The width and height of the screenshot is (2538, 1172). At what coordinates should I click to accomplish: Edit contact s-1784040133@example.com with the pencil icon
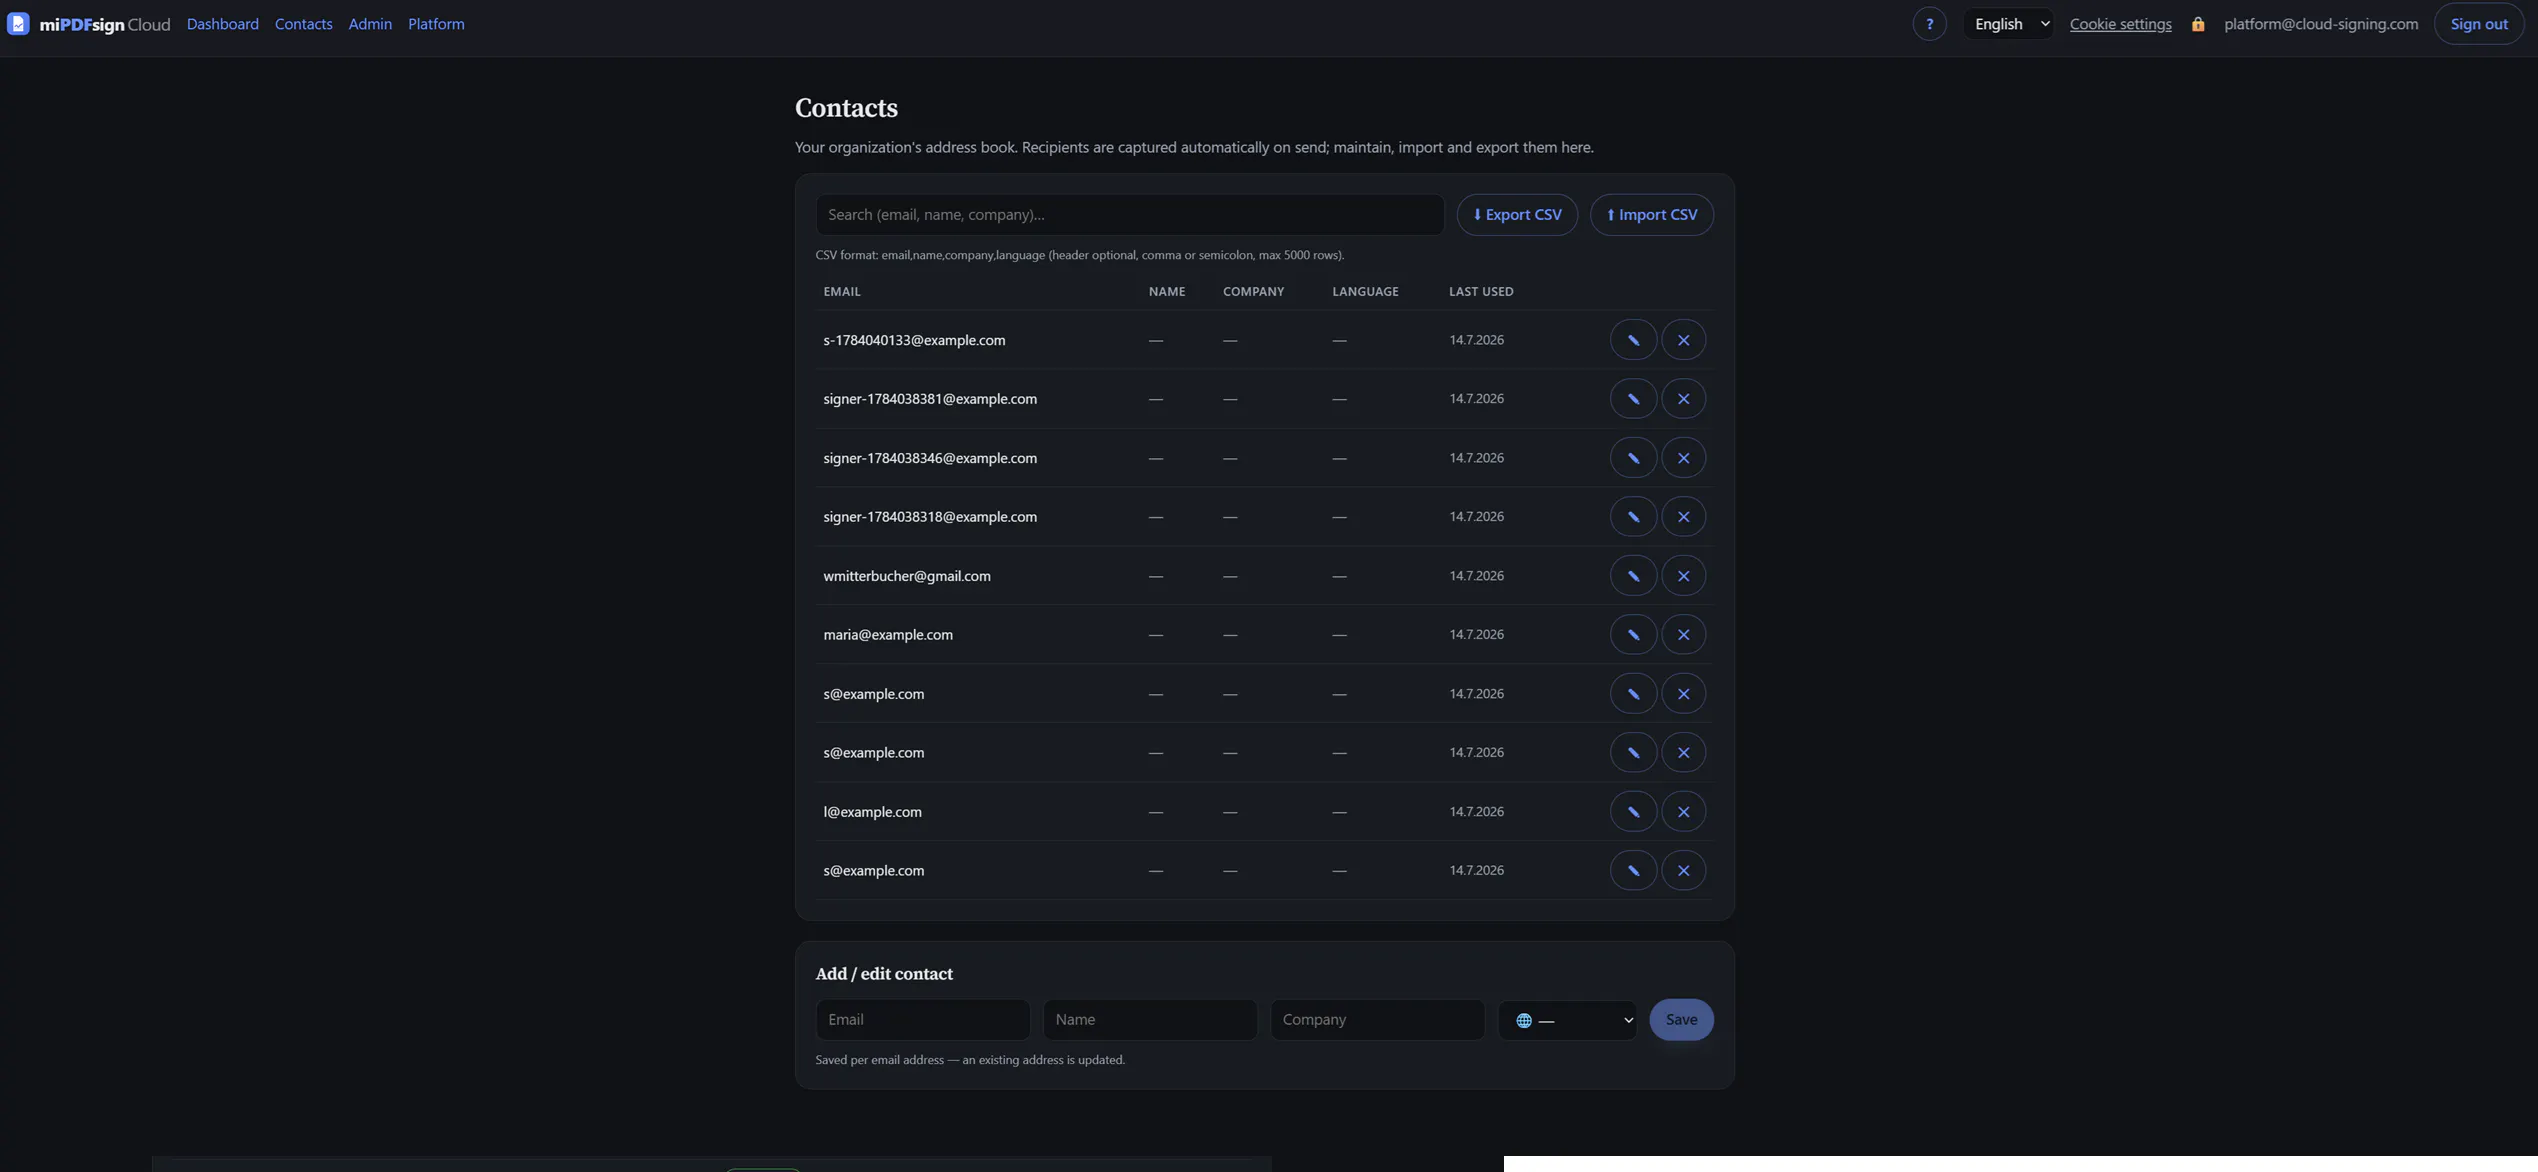click(1633, 340)
